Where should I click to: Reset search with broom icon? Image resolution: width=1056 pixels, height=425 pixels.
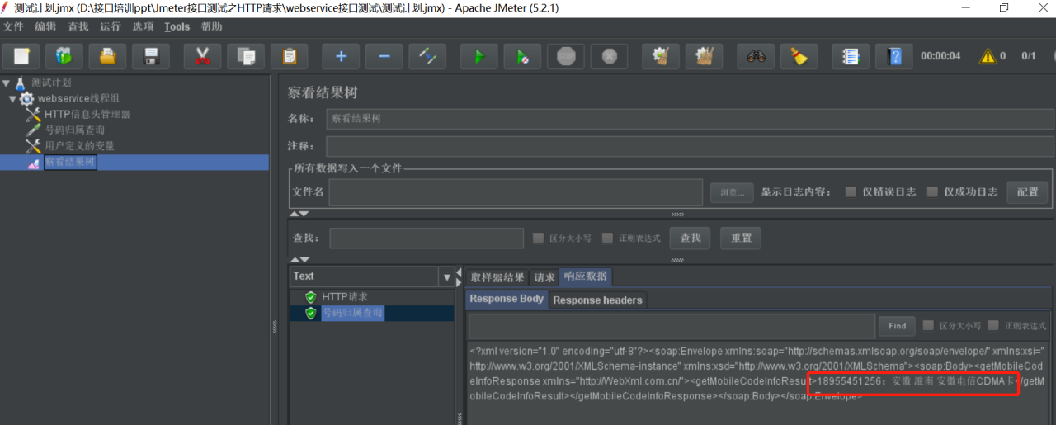[x=799, y=56]
